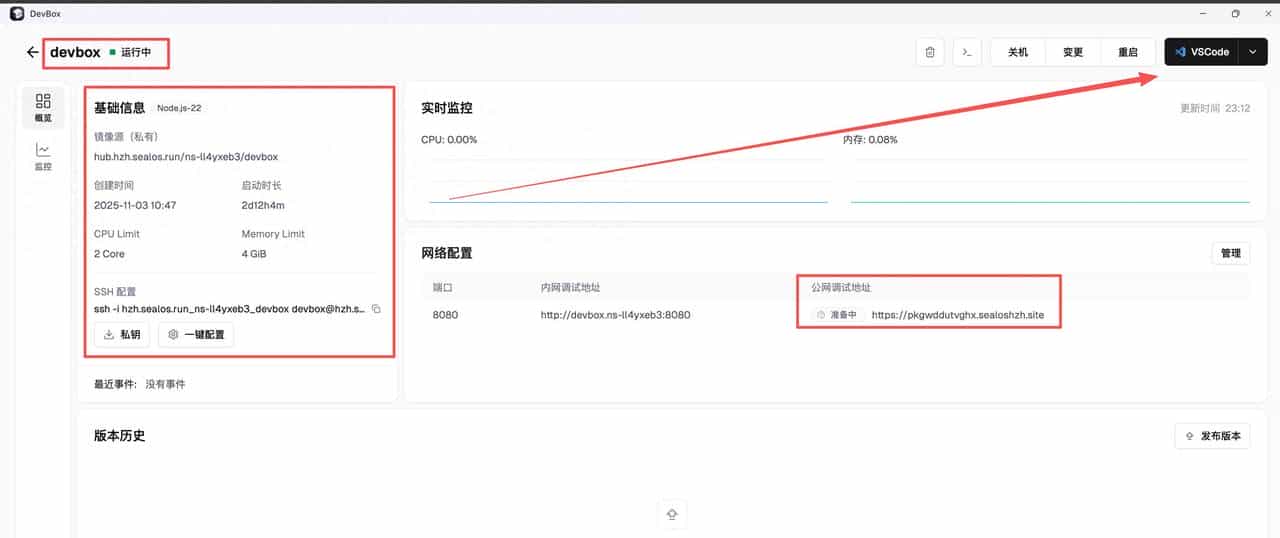Viewport: 1280px width, 538px height.
Task: Click the 内网调试地址 column header
Action: click(x=570, y=287)
